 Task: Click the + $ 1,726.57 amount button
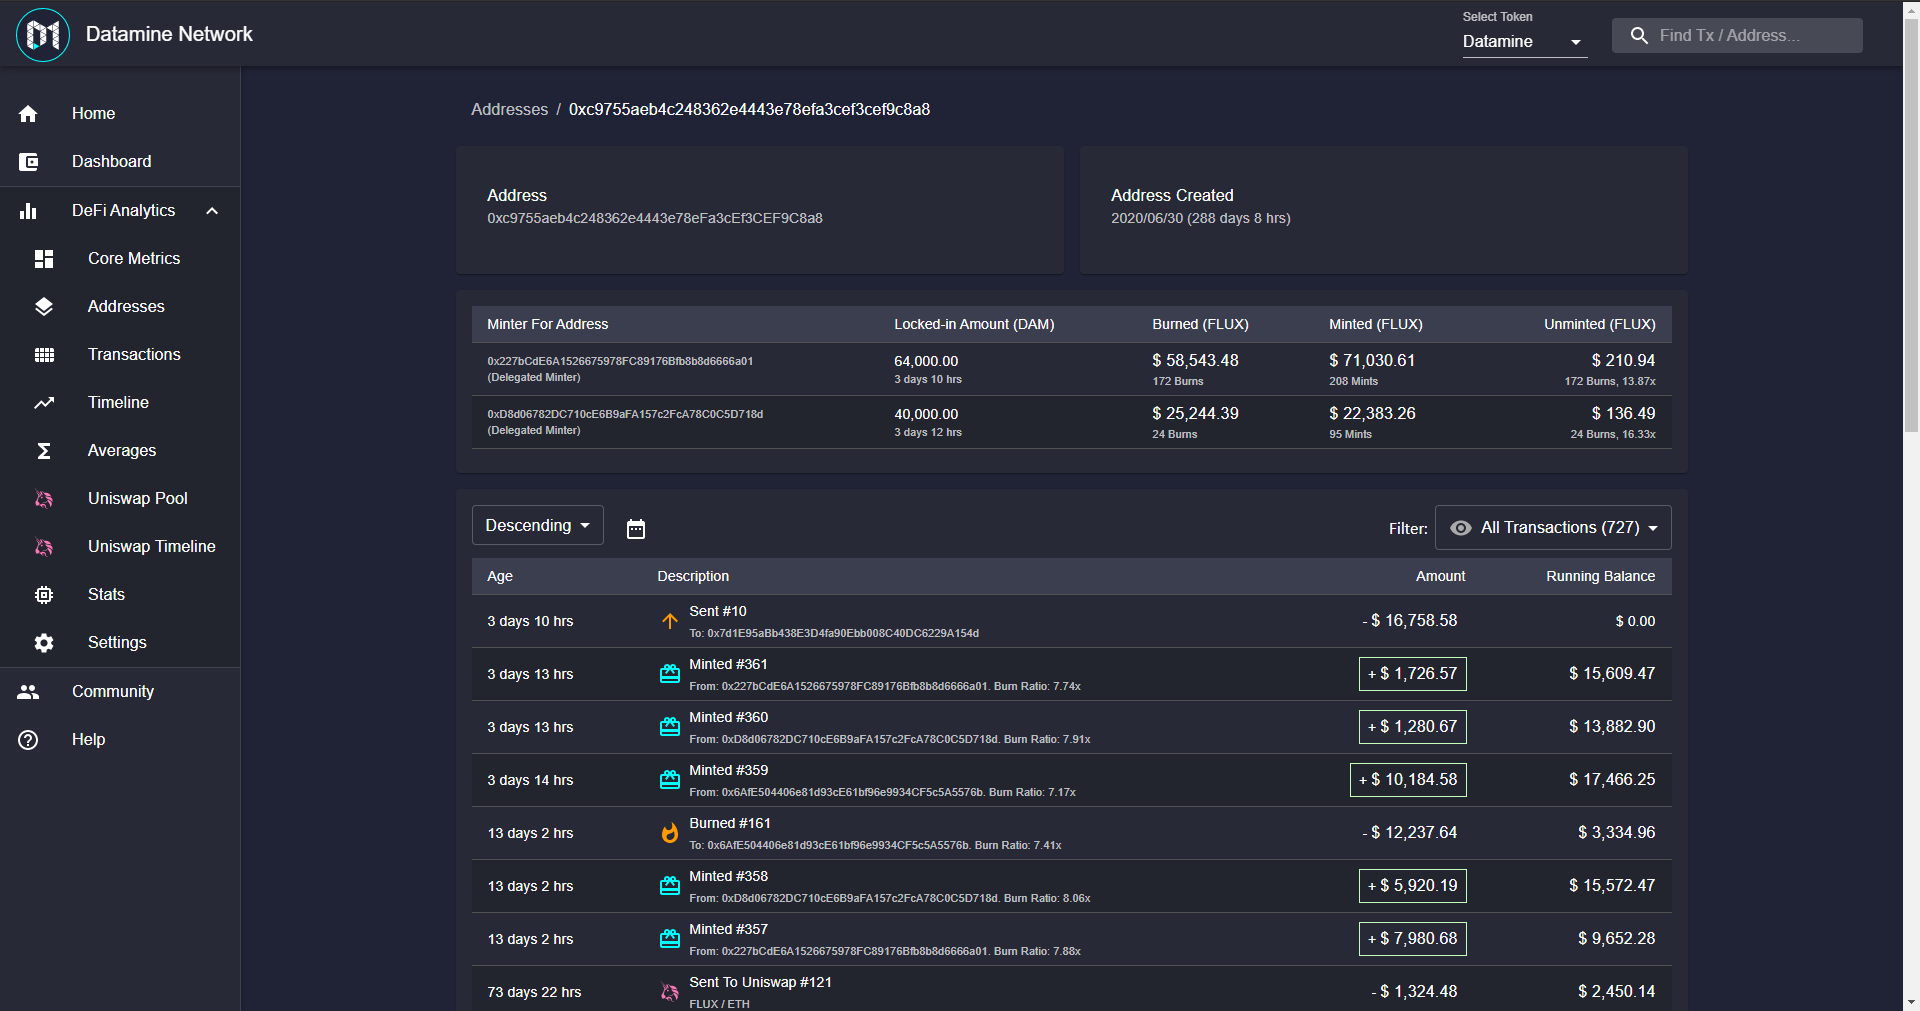click(x=1412, y=674)
